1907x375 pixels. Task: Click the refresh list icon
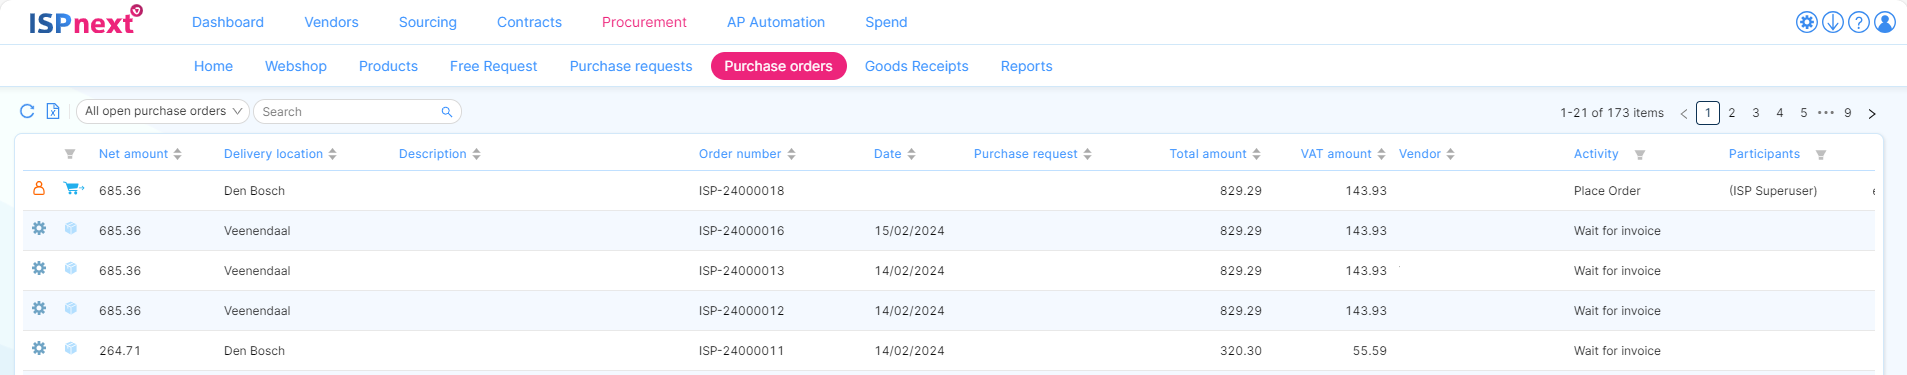[x=27, y=111]
